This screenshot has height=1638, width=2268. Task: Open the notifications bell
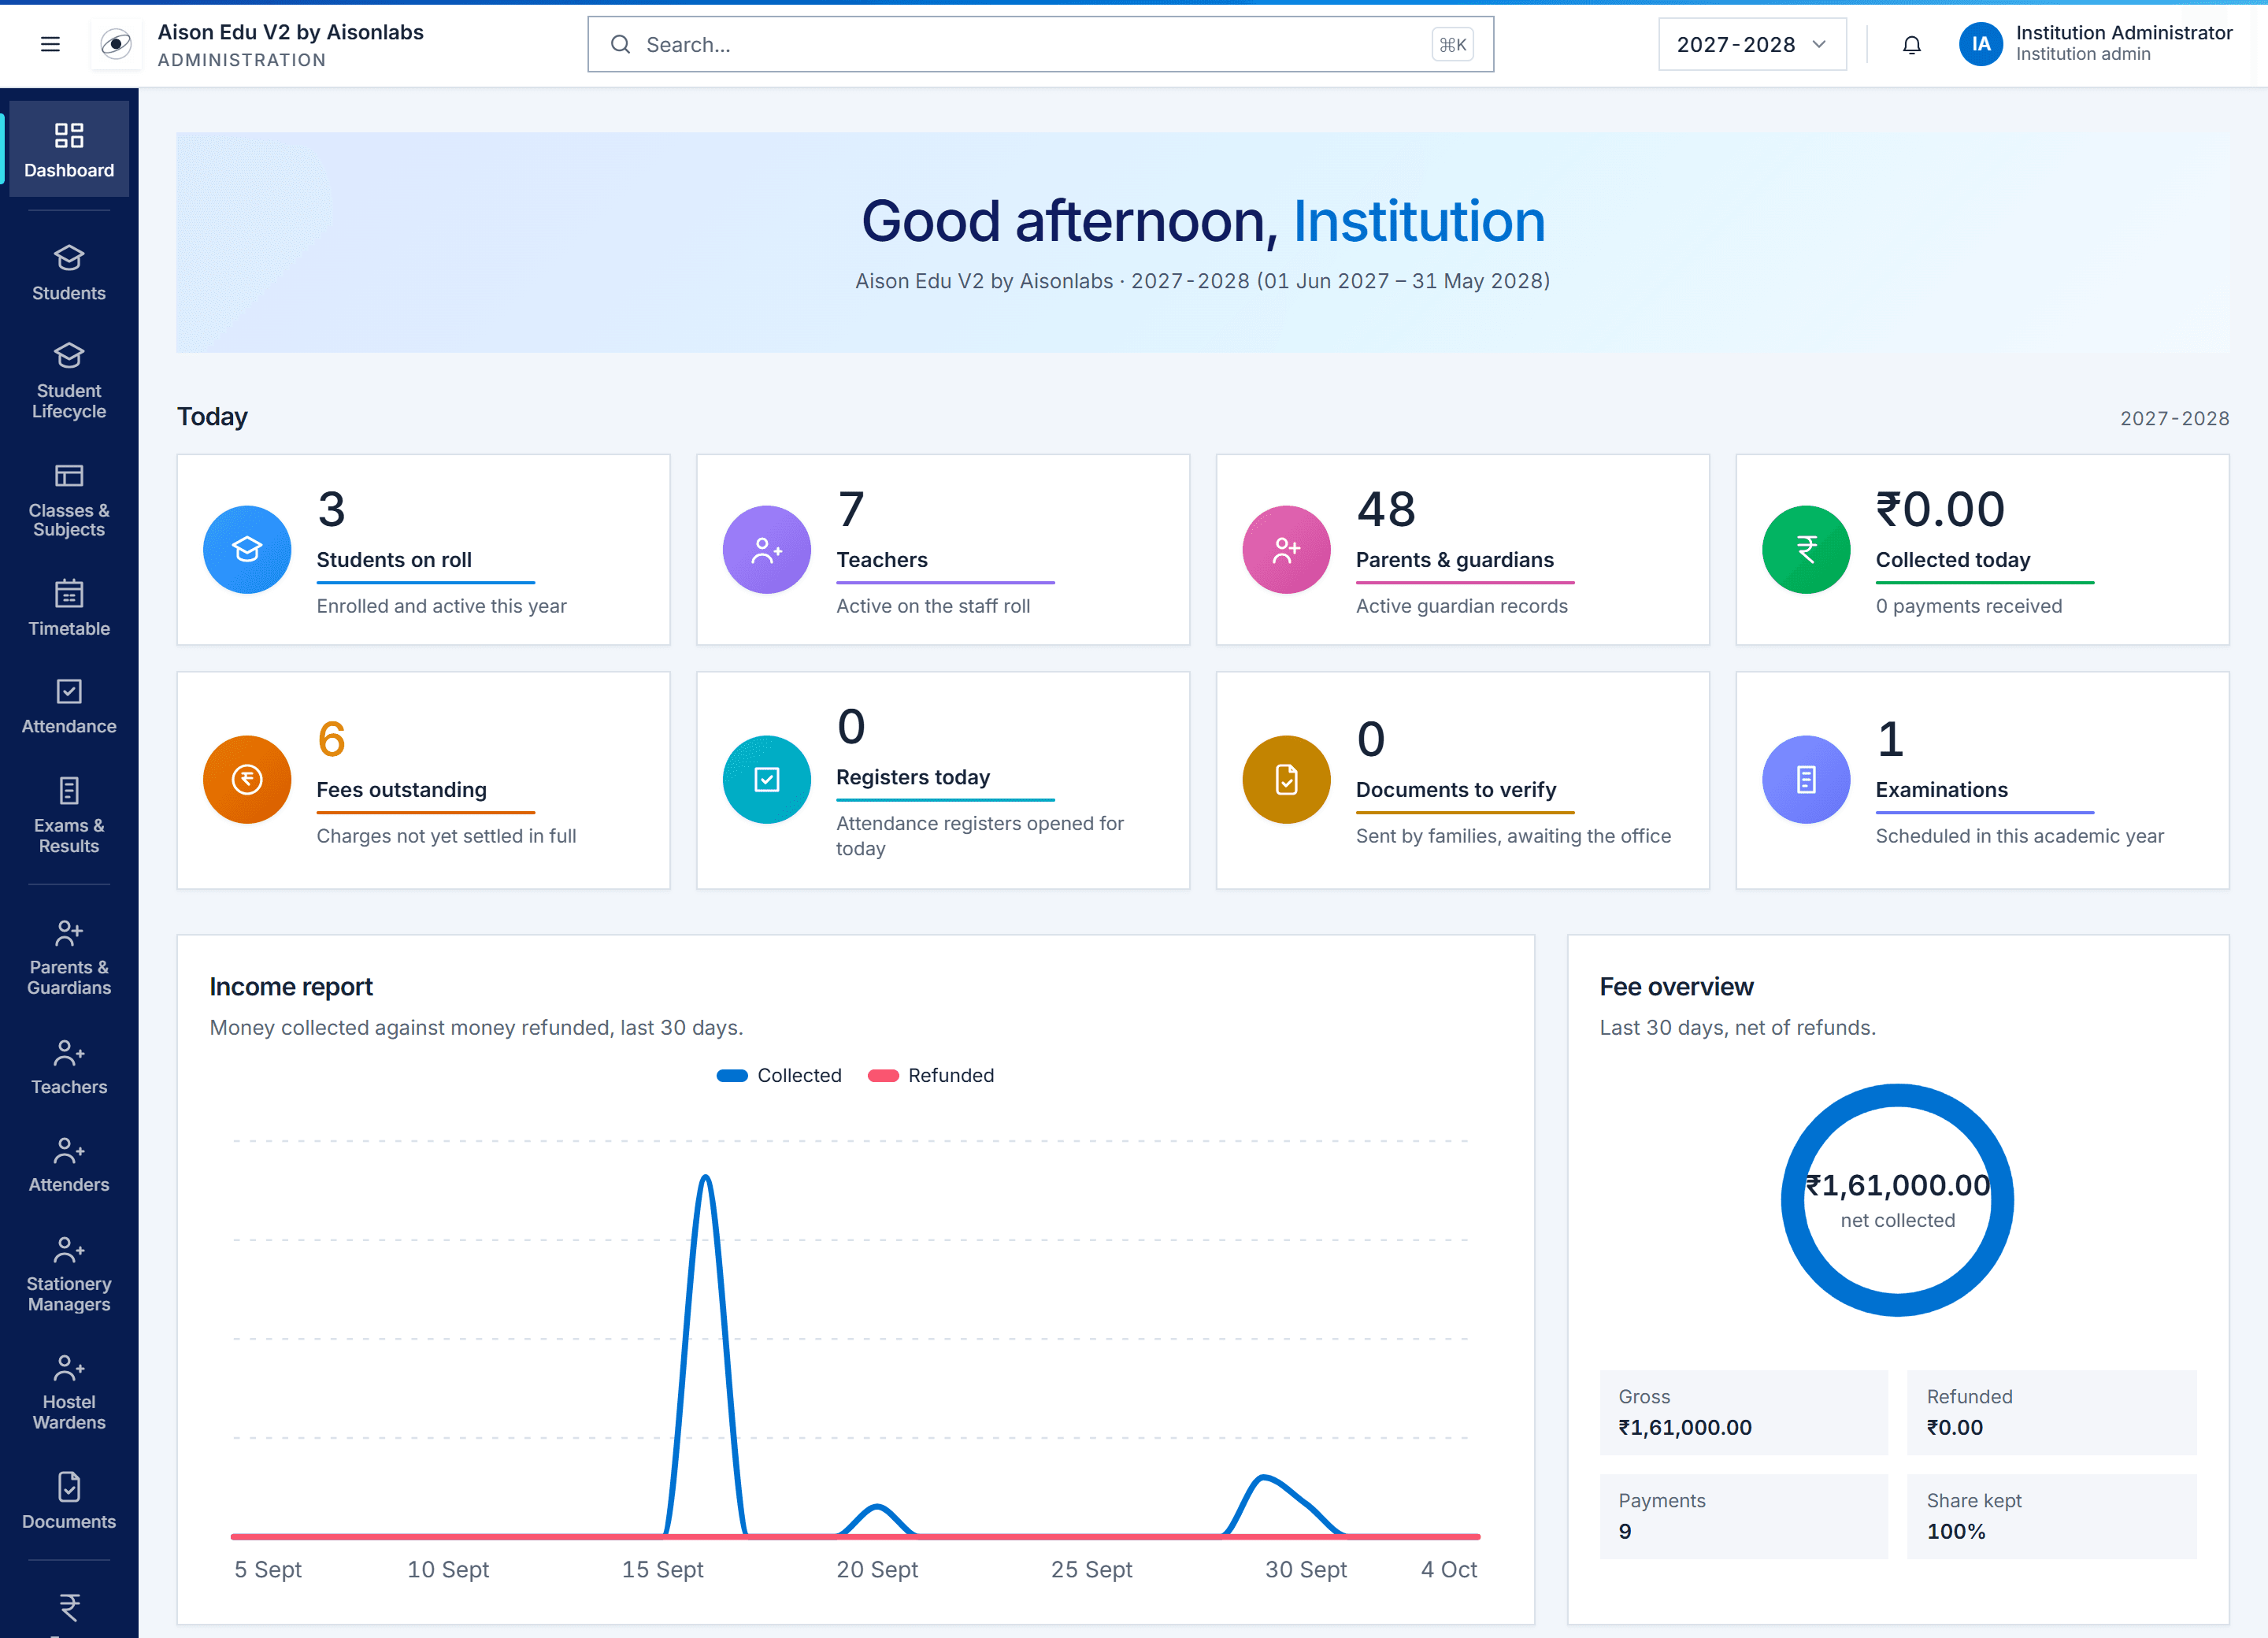1911,44
